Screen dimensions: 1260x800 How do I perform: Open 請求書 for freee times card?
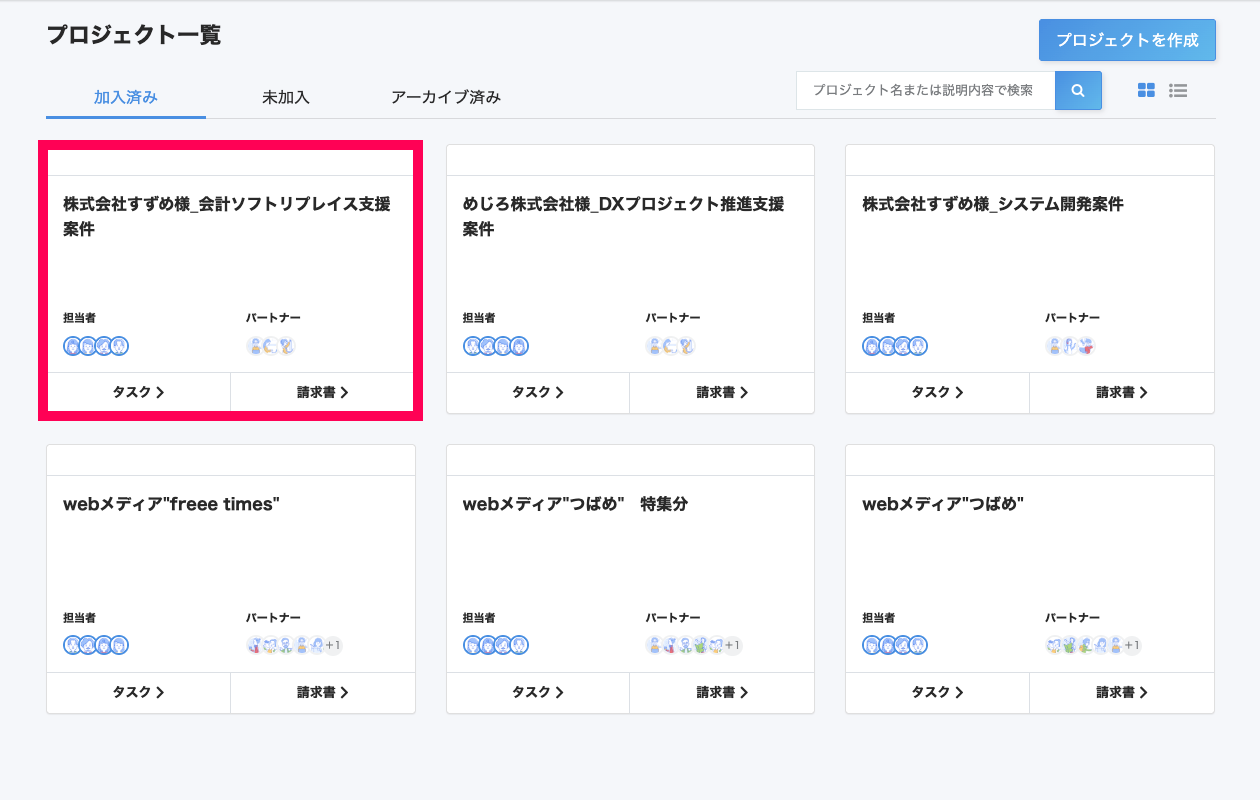coord(323,692)
